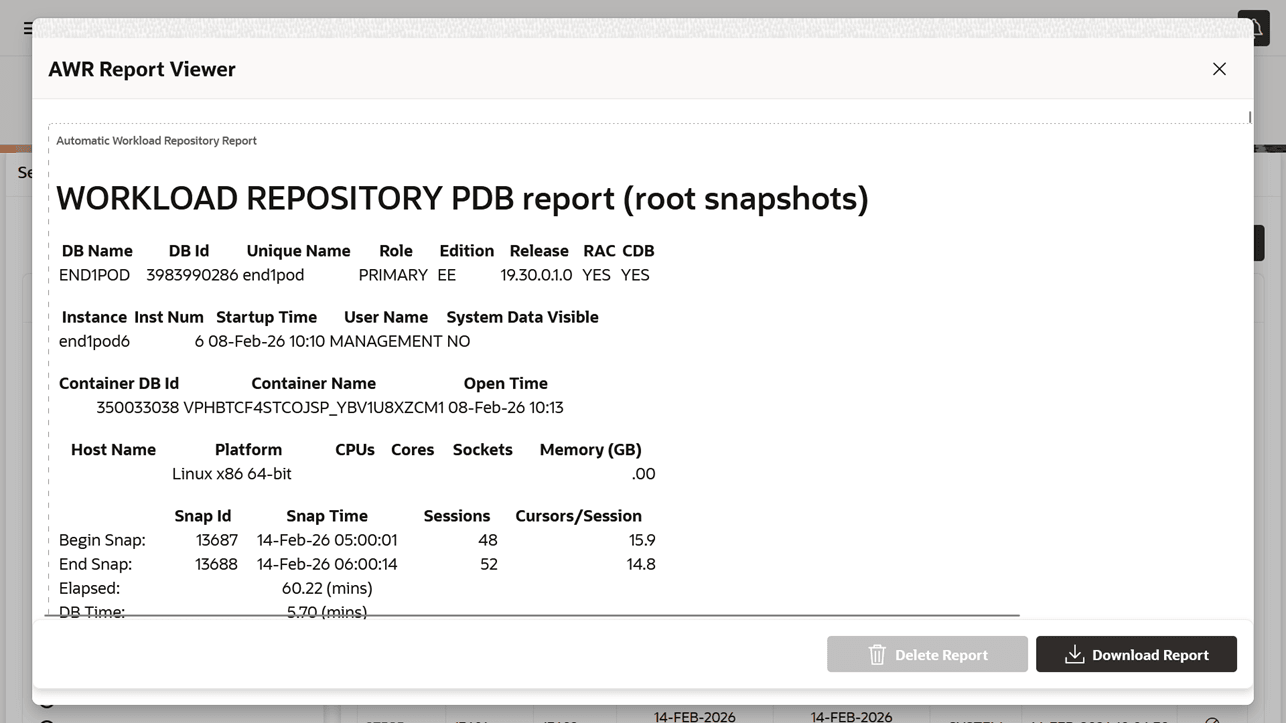
Task: Click the Download Report button
Action: 1136,654
